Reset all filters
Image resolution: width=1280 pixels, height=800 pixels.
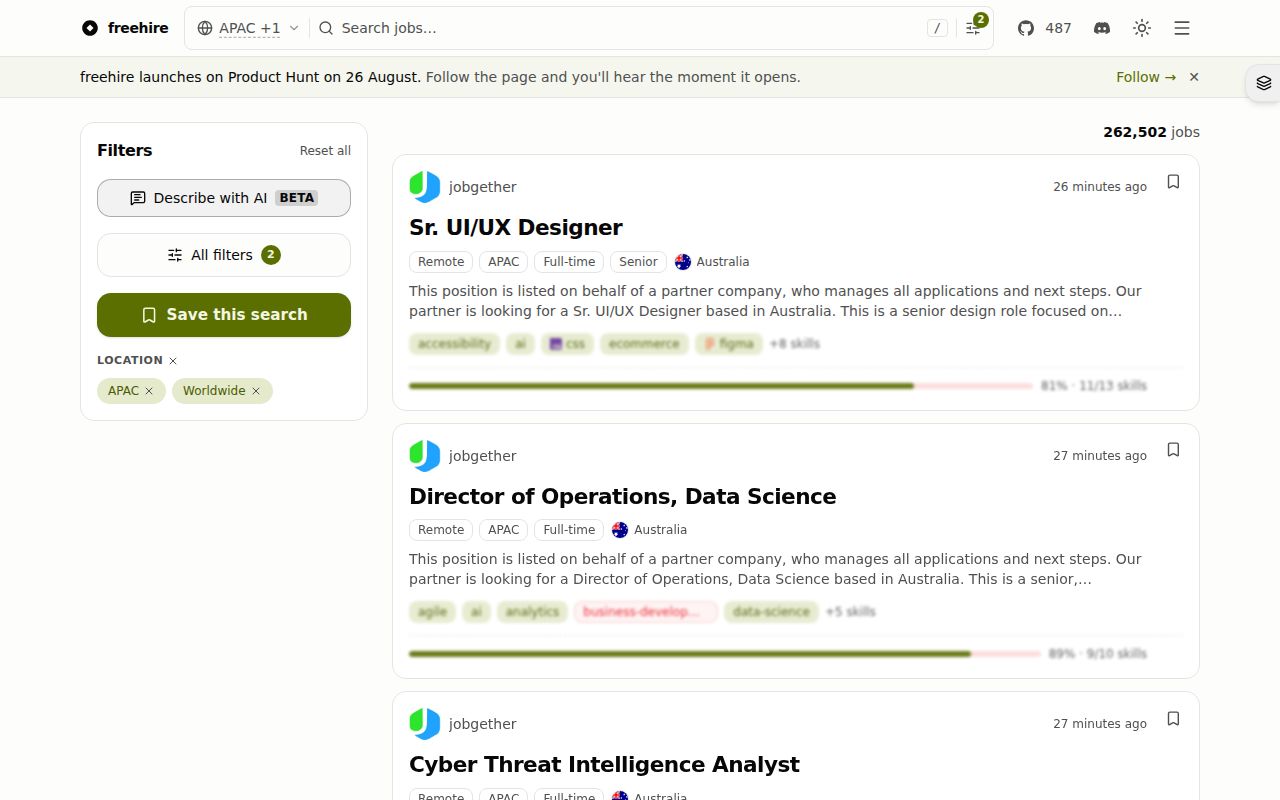point(325,151)
